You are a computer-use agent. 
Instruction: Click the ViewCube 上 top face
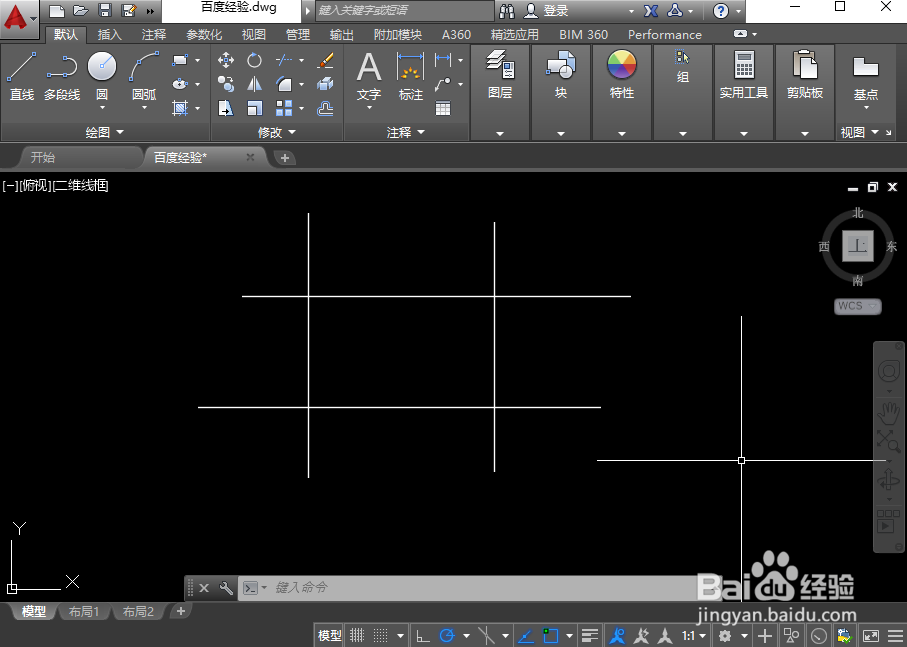tap(858, 246)
